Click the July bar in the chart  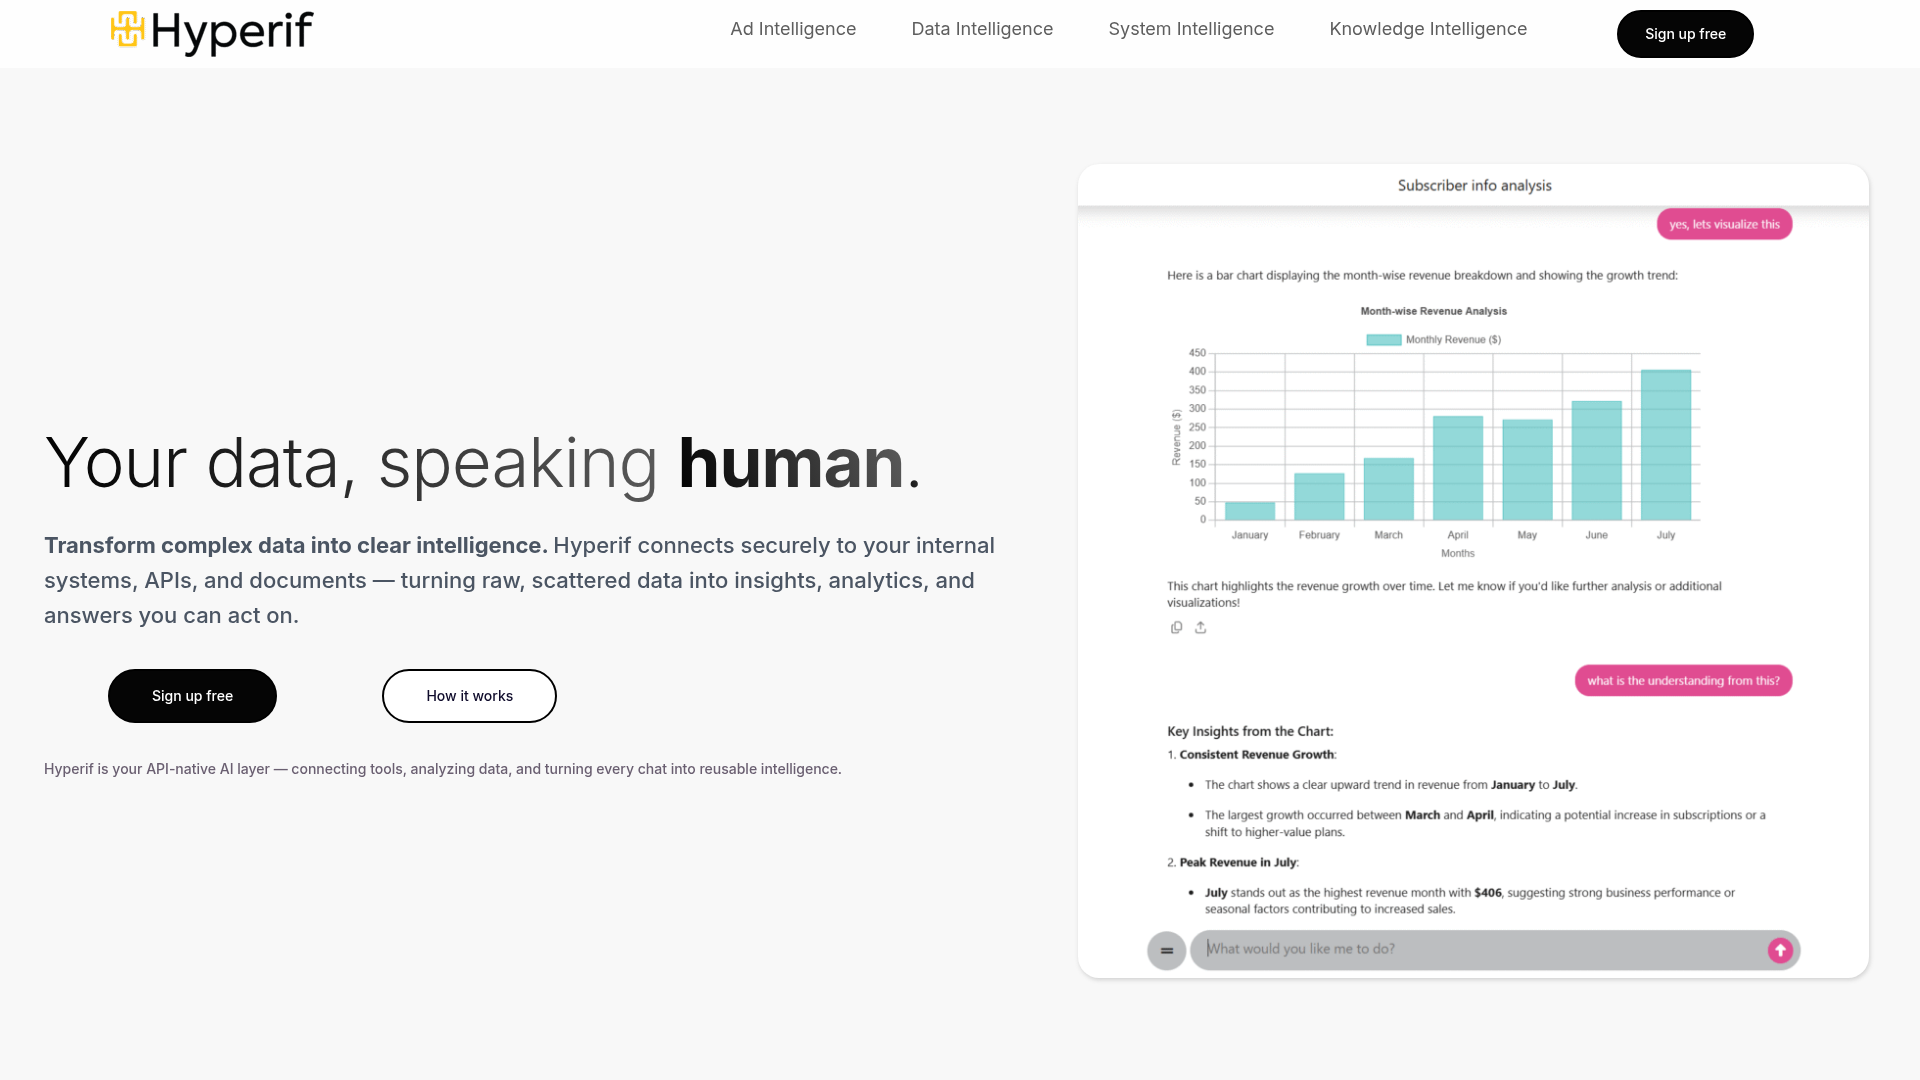(x=1666, y=446)
